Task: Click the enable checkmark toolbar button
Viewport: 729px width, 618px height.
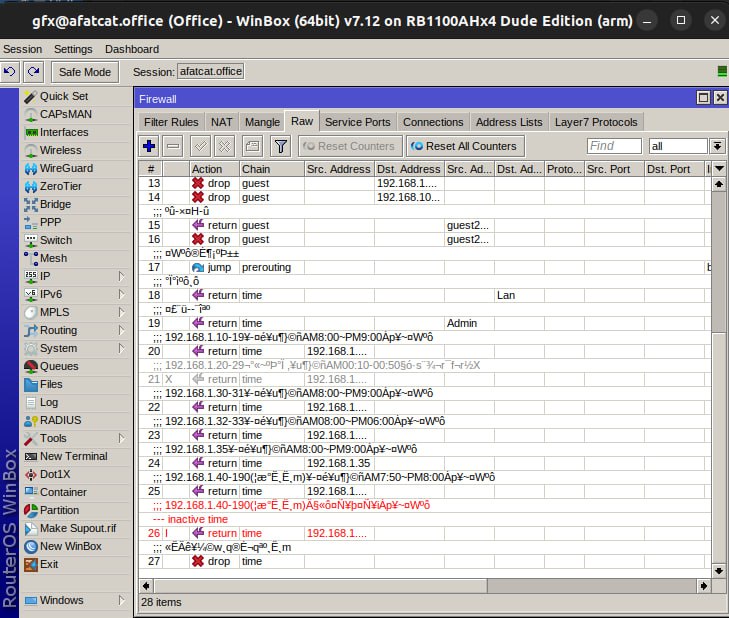Action: coord(201,147)
